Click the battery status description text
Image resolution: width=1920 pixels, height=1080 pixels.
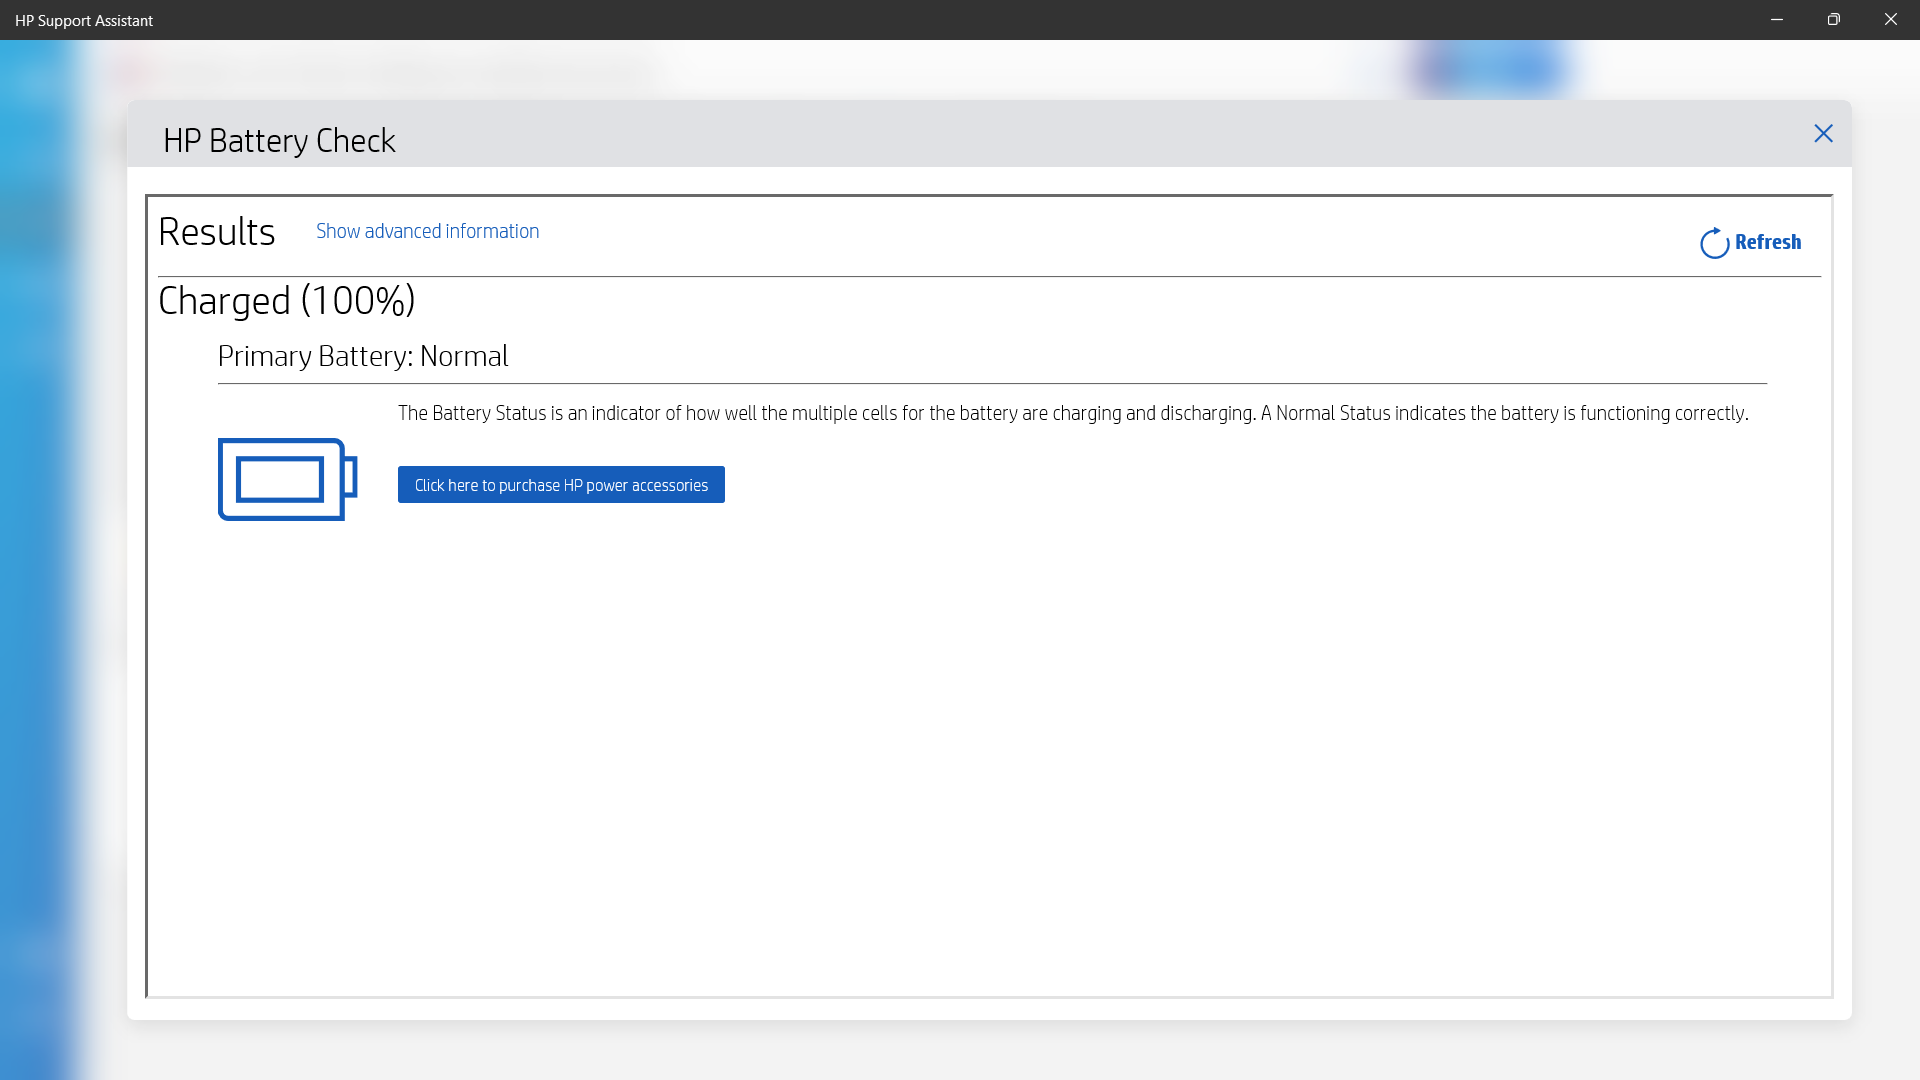click(x=1073, y=412)
